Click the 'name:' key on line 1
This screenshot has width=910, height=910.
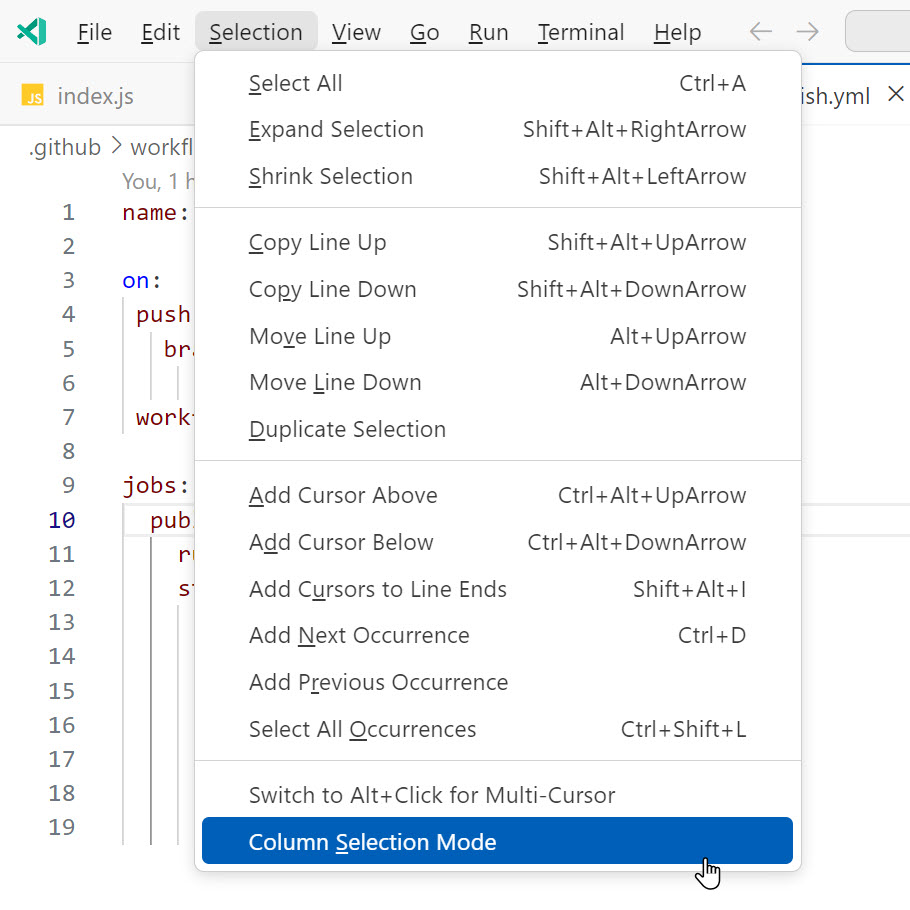click(156, 212)
